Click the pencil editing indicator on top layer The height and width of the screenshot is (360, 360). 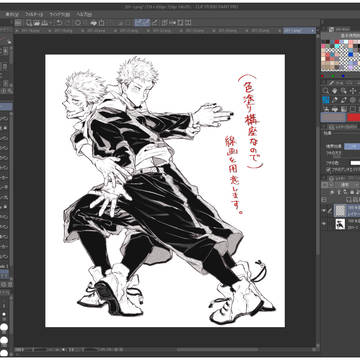330,210
